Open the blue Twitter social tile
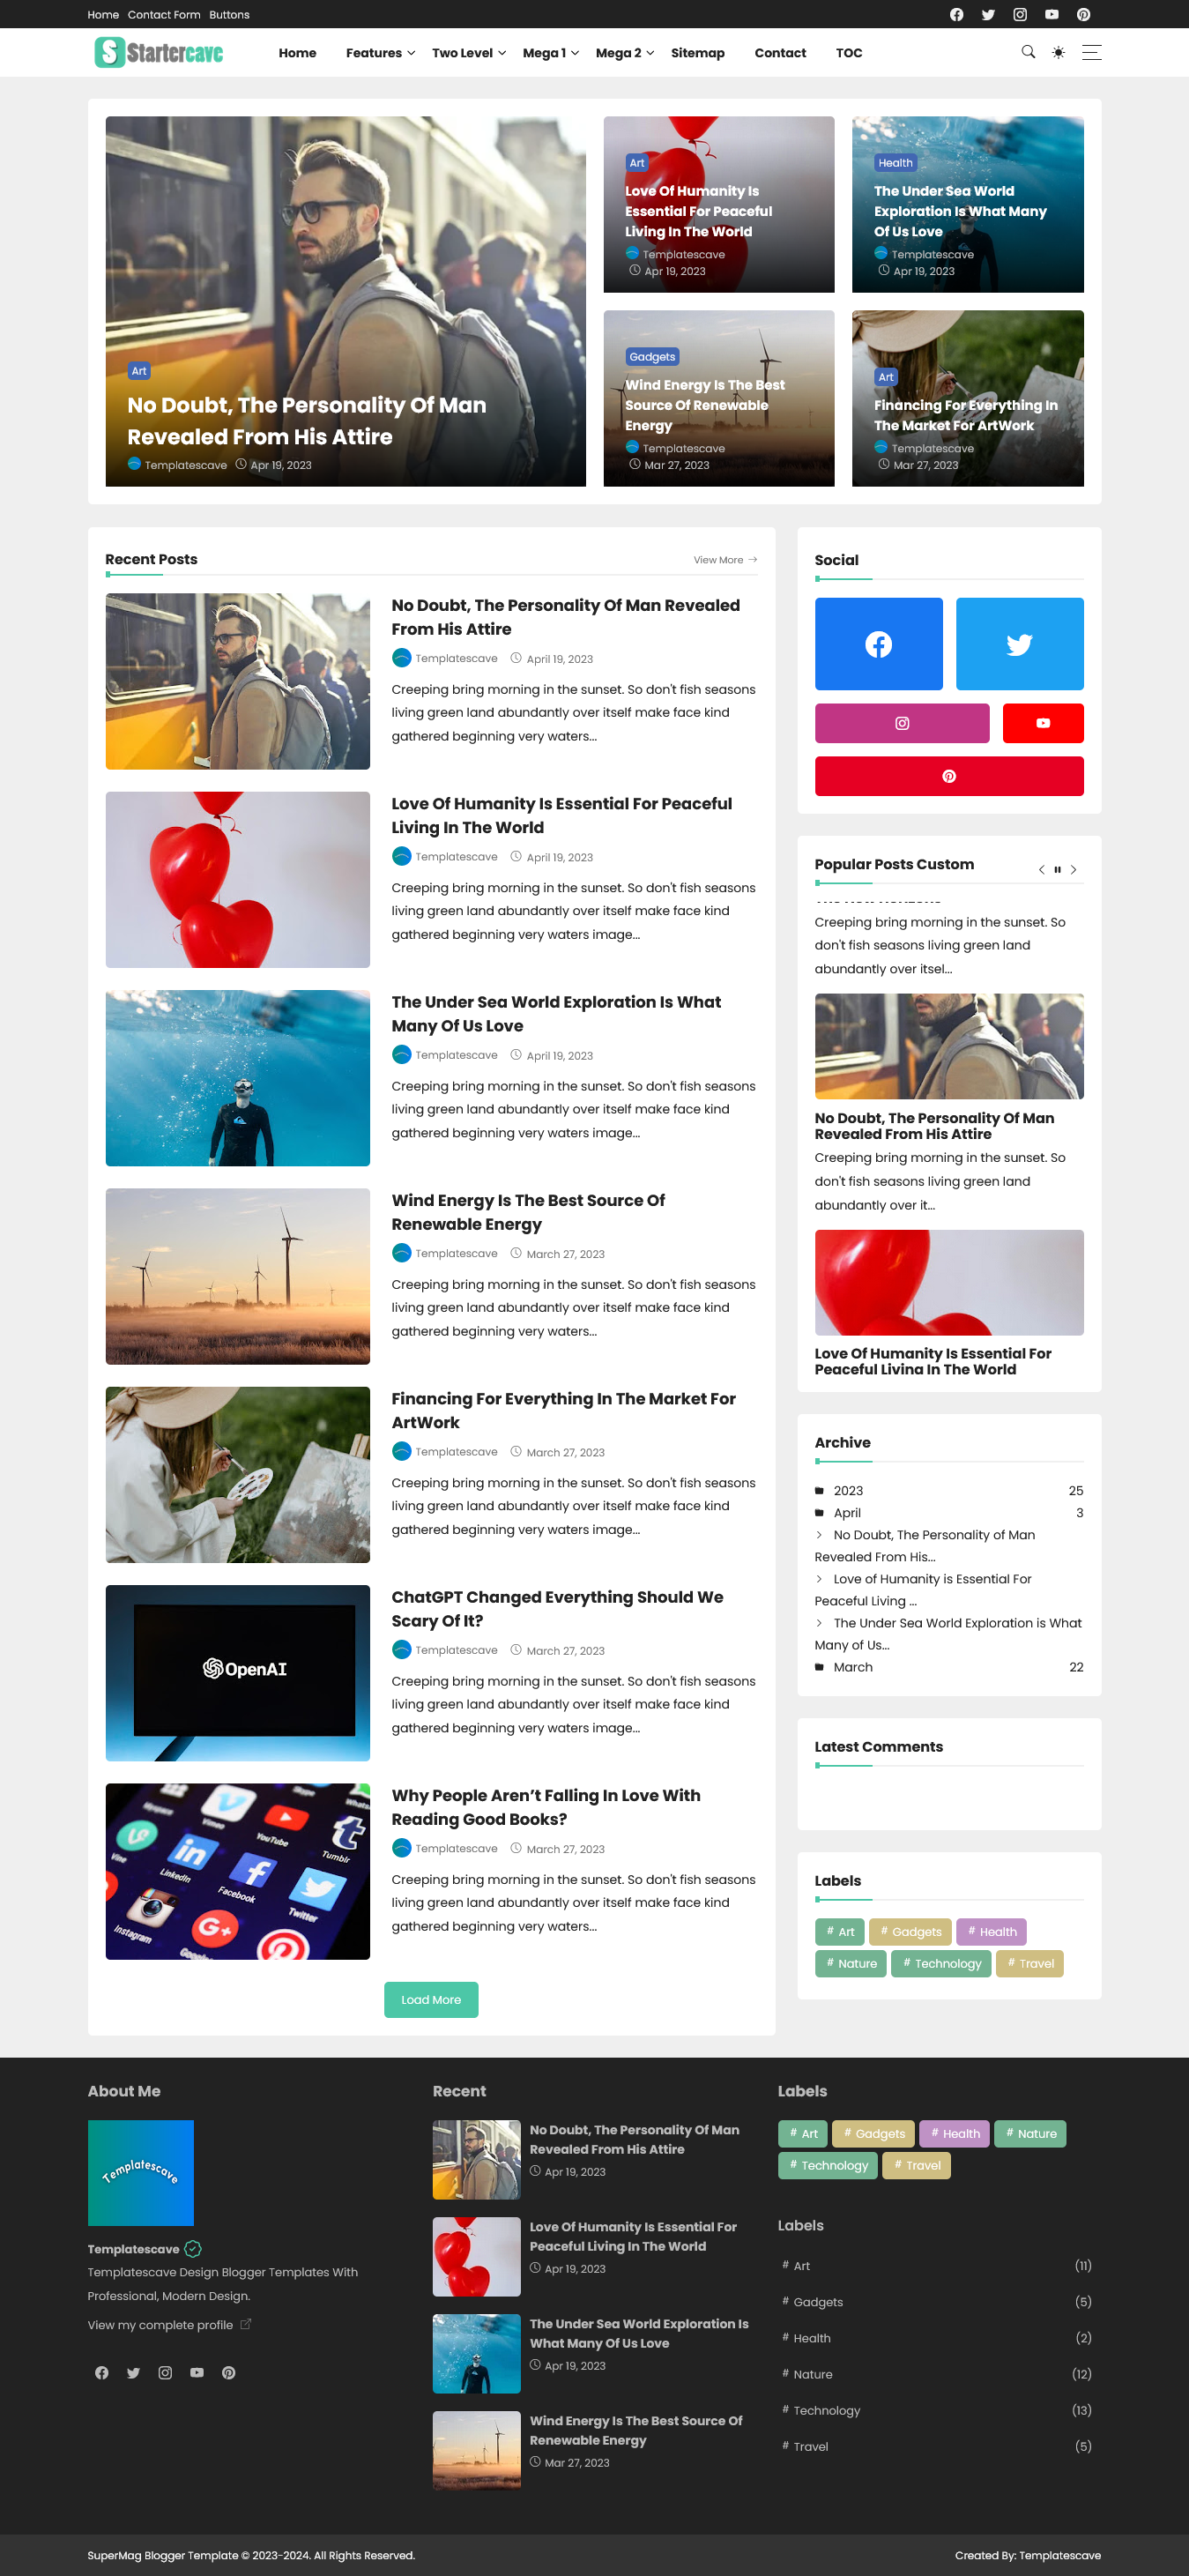1189x2576 pixels. coord(1019,644)
